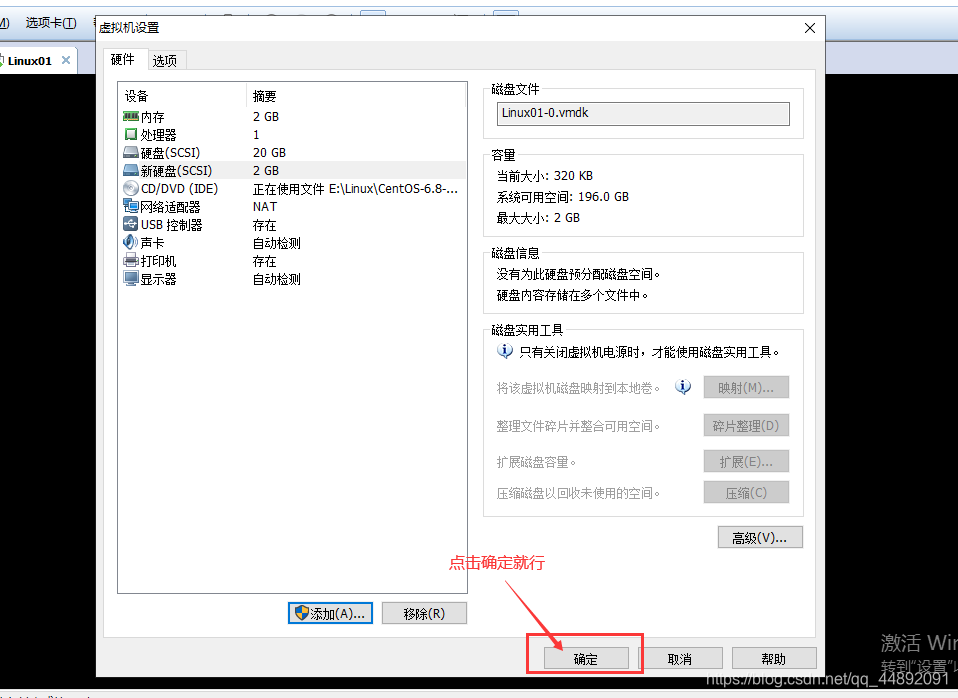Select the 声卡 sound card icon
The width and height of the screenshot is (958, 698).
pos(131,243)
